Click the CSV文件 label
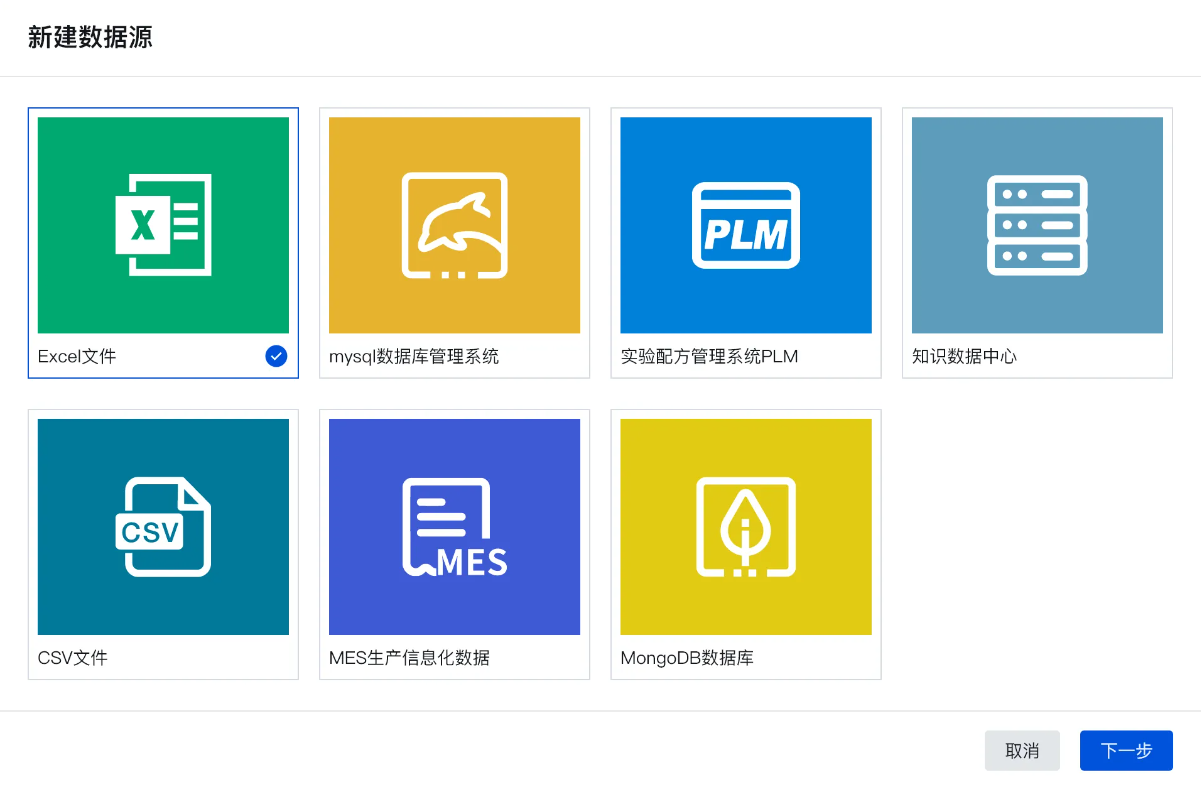The image size is (1201, 789). (72, 658)
